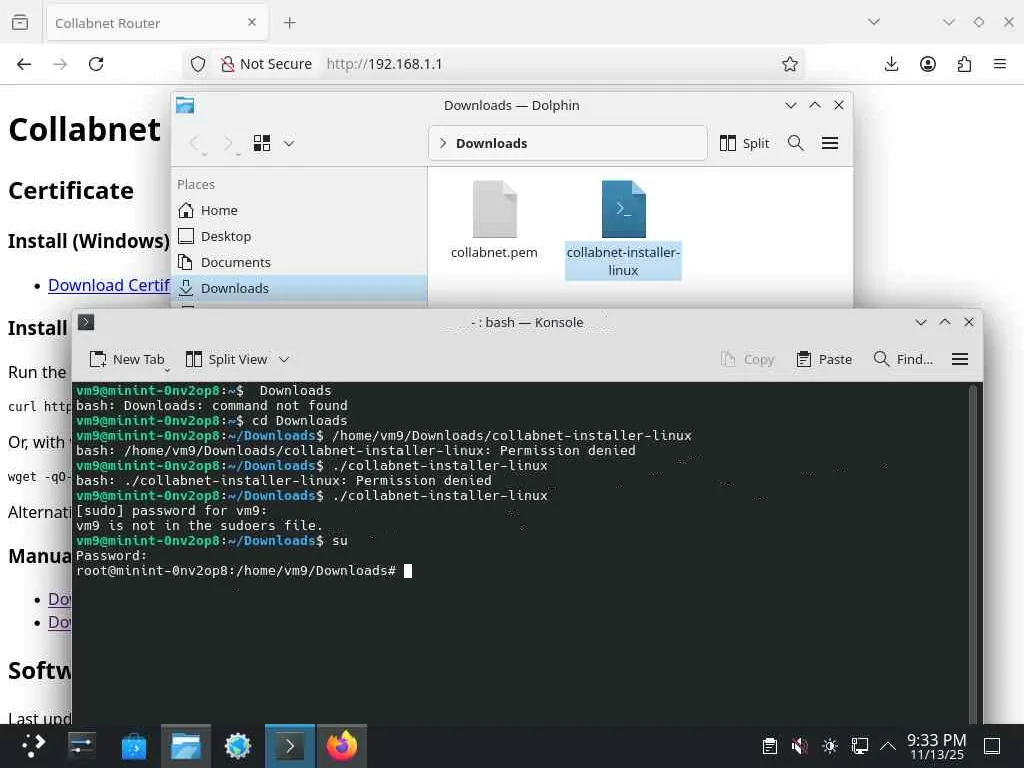Go back in Firefox
Screen dimensions: 1024x768
point(24,64)
